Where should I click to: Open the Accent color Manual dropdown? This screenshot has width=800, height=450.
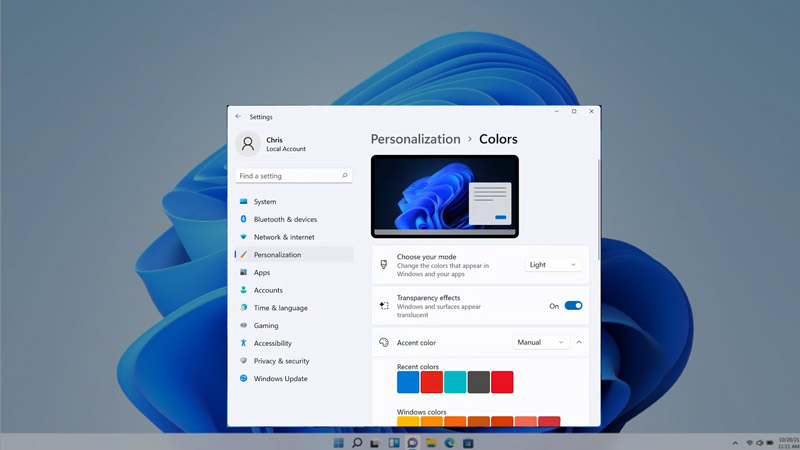[540, 342]
